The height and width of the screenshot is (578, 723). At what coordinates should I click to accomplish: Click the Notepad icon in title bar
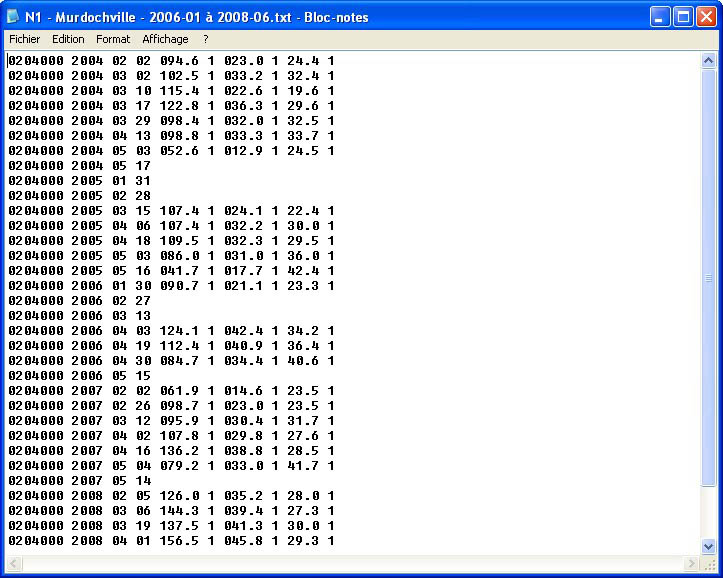click(x=13, y=17)
